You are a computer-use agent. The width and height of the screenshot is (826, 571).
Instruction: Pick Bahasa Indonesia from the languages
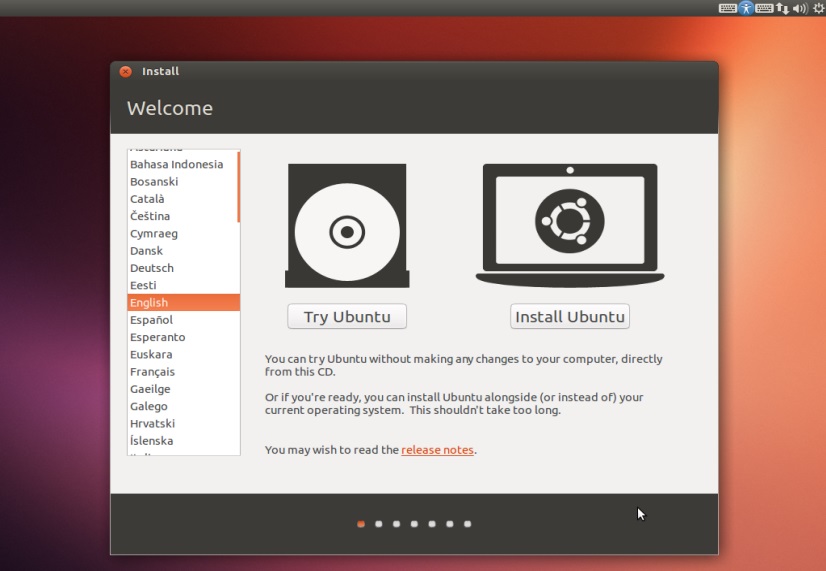point(176,164)
